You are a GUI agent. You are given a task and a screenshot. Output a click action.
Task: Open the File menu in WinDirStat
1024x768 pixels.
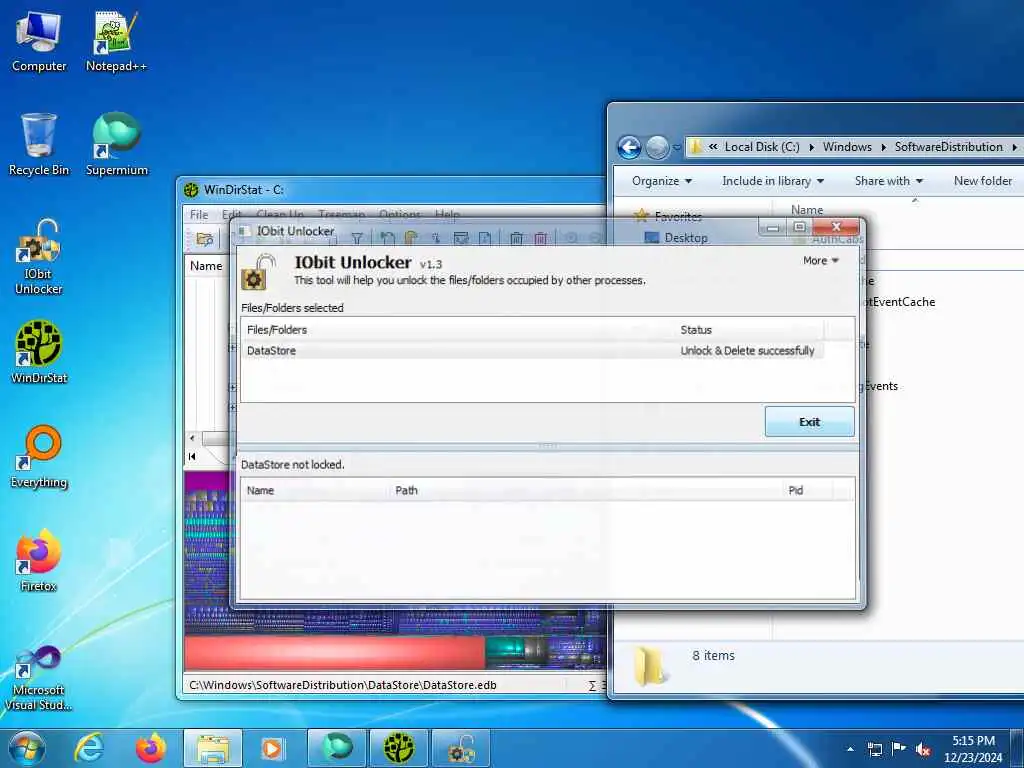199,214
